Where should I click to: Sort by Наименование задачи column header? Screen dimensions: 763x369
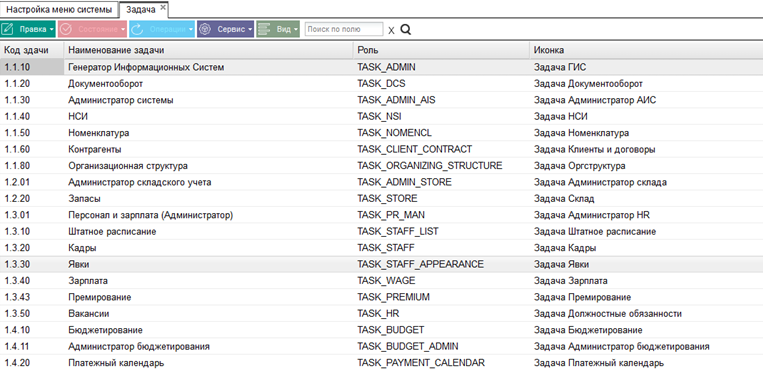coord(208,50)
